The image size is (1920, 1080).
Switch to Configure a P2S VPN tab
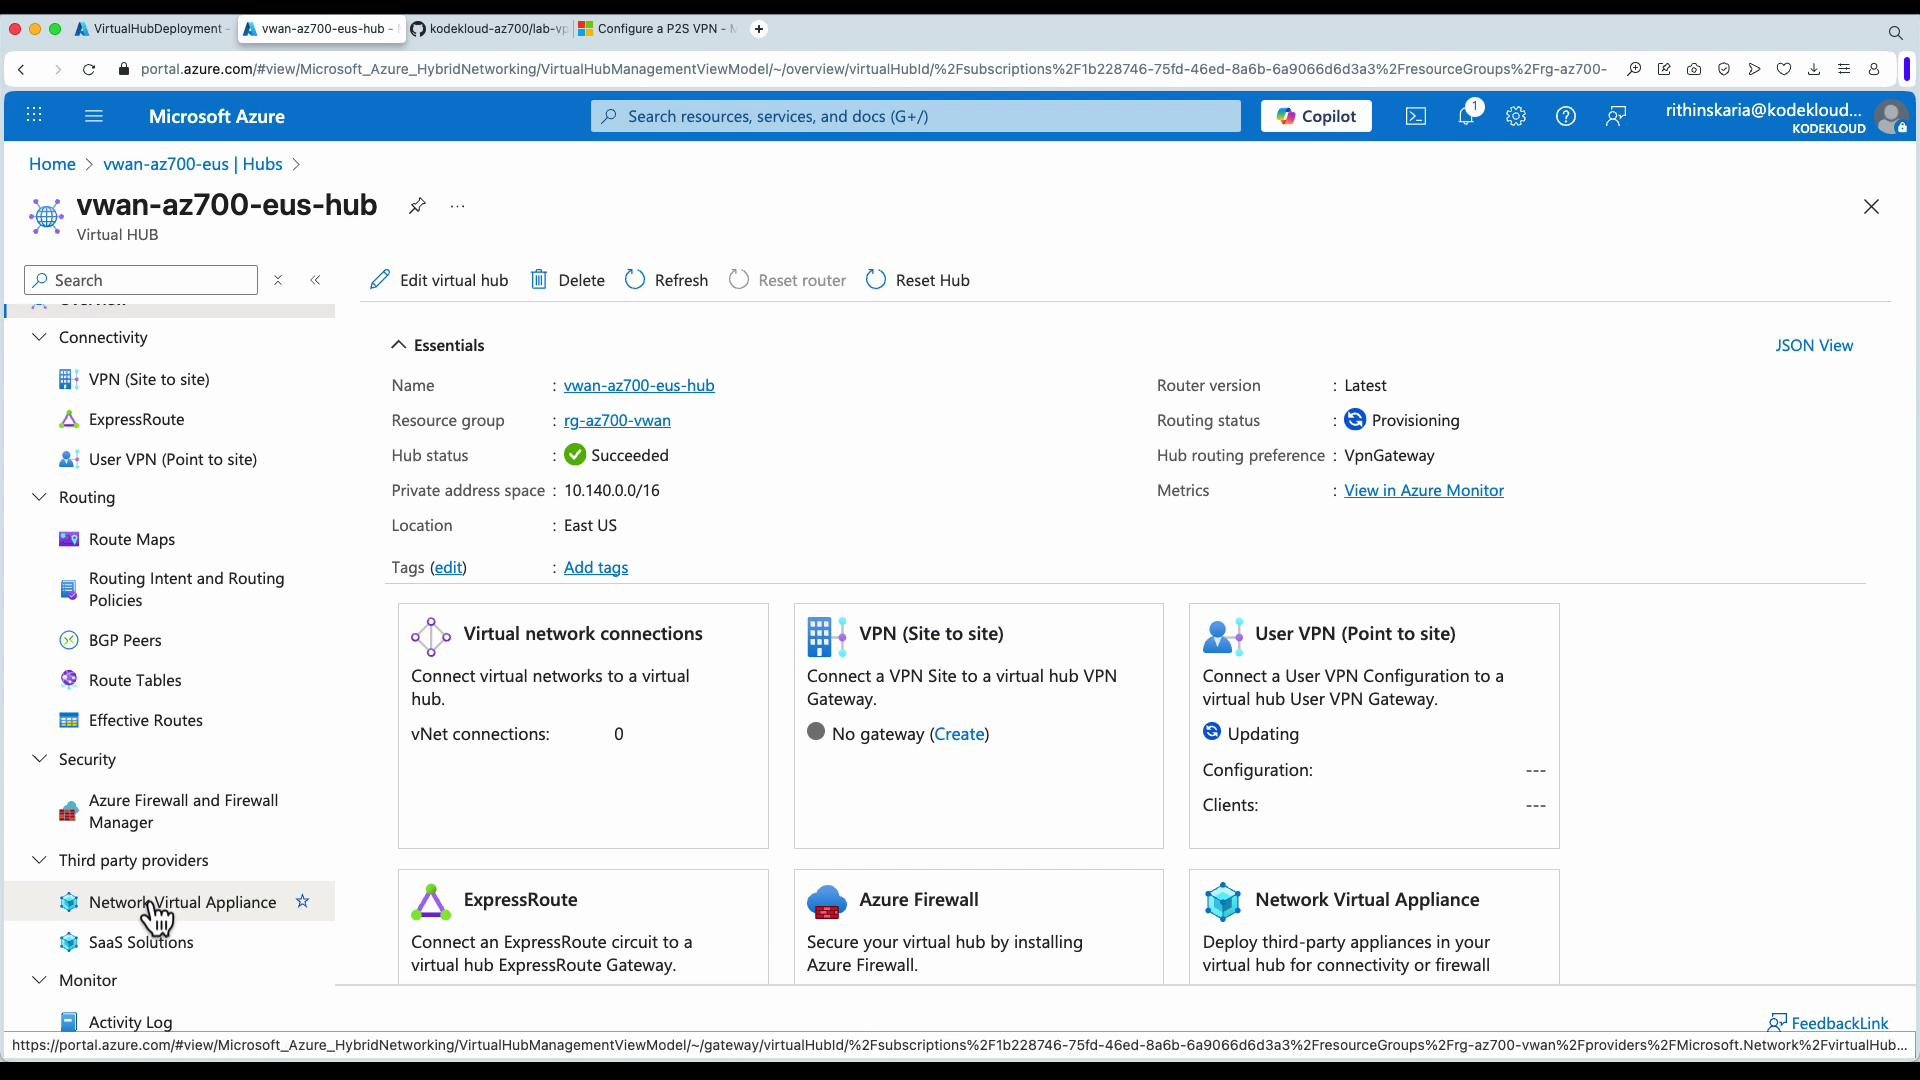[x=657, y=29]
